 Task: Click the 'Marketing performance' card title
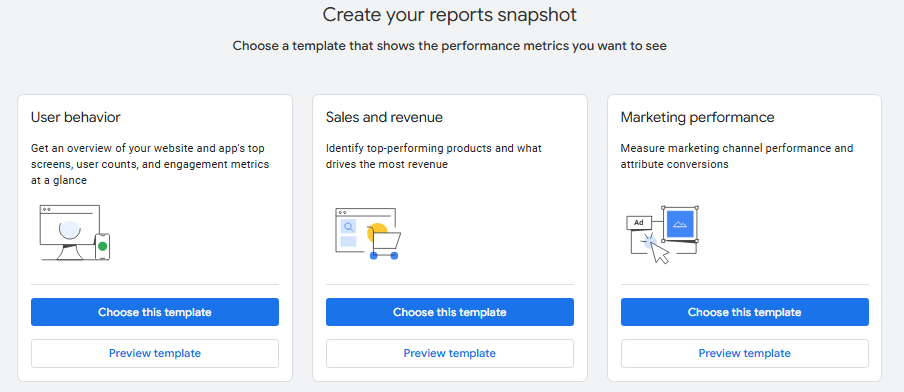(697, 118)
